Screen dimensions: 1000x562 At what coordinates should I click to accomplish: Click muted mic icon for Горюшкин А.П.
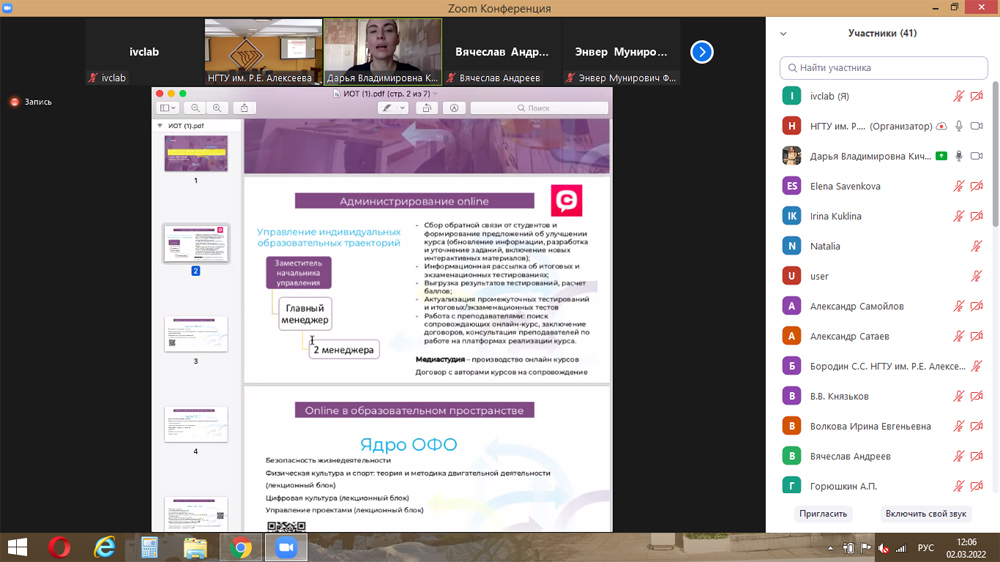pyautogui.click(x=959, y=486)
